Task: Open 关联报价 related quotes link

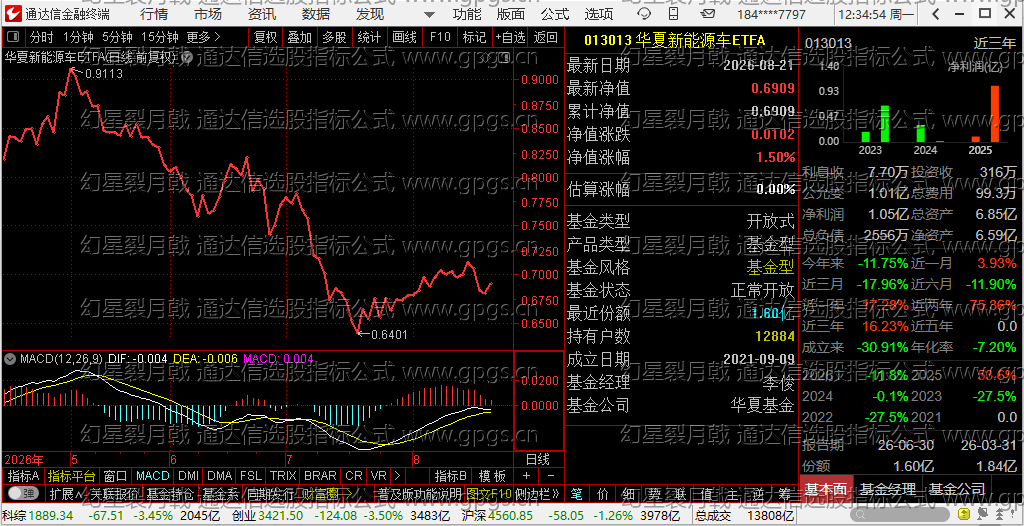Action: [x=113, y=493]
